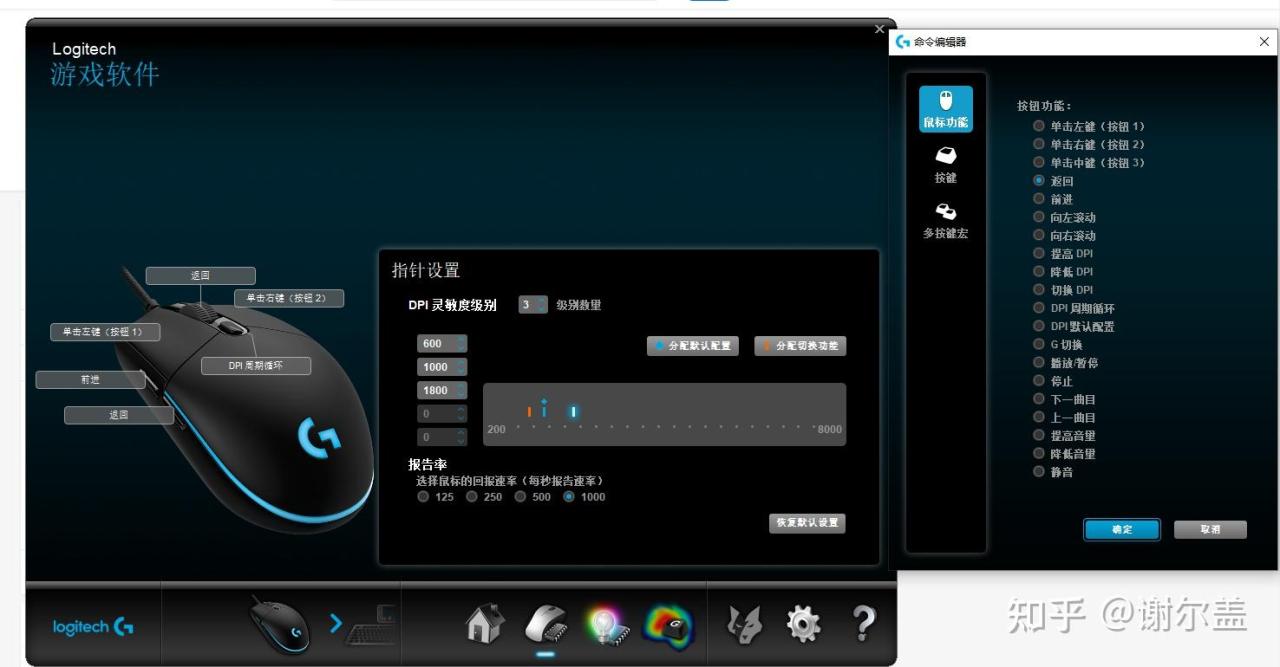The image size is (1280, 667).
Task: Click DPI 周期循环 label on mouse diagram
Action: pos(256,366)
